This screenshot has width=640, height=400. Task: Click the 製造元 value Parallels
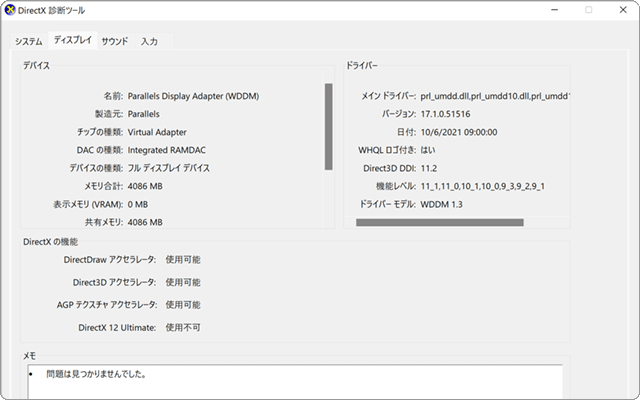143,114
